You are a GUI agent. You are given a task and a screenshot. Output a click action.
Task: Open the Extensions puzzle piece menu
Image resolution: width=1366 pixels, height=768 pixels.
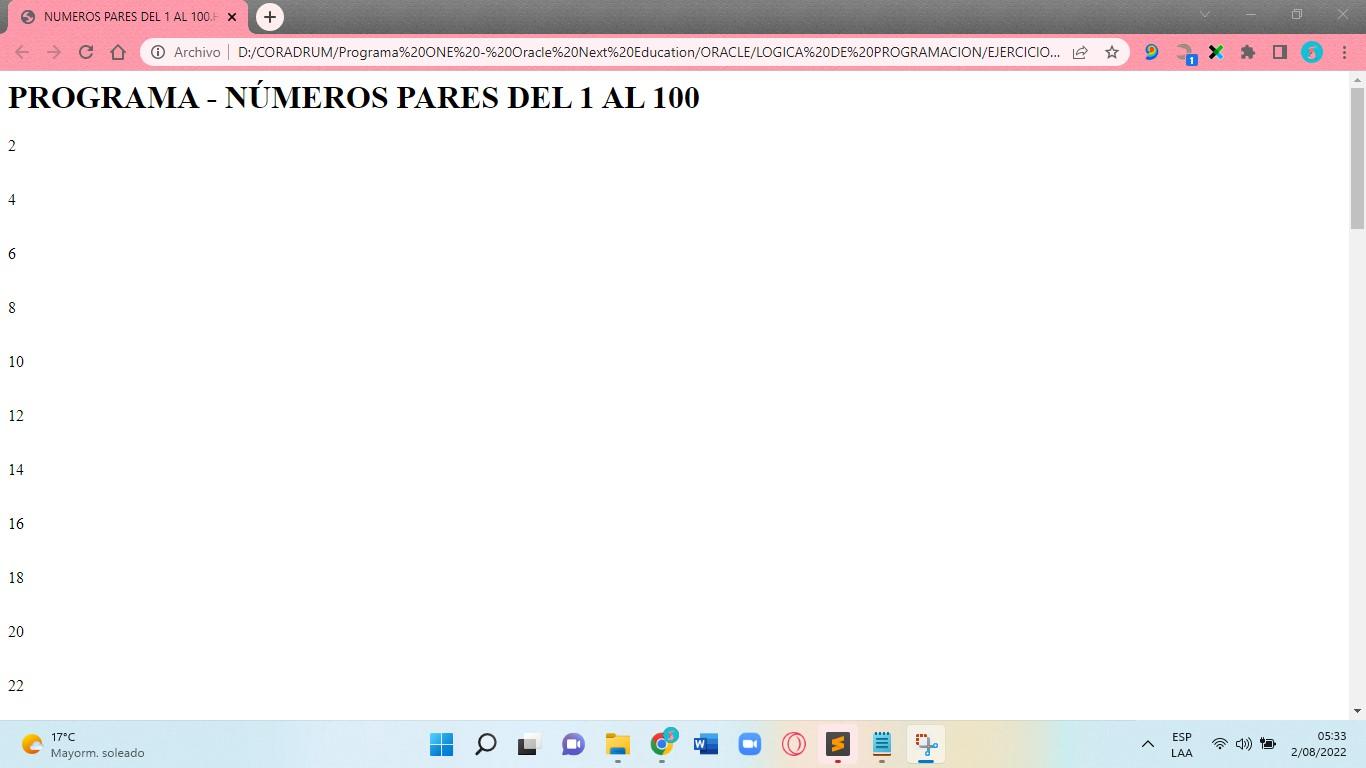(1247, 51)
